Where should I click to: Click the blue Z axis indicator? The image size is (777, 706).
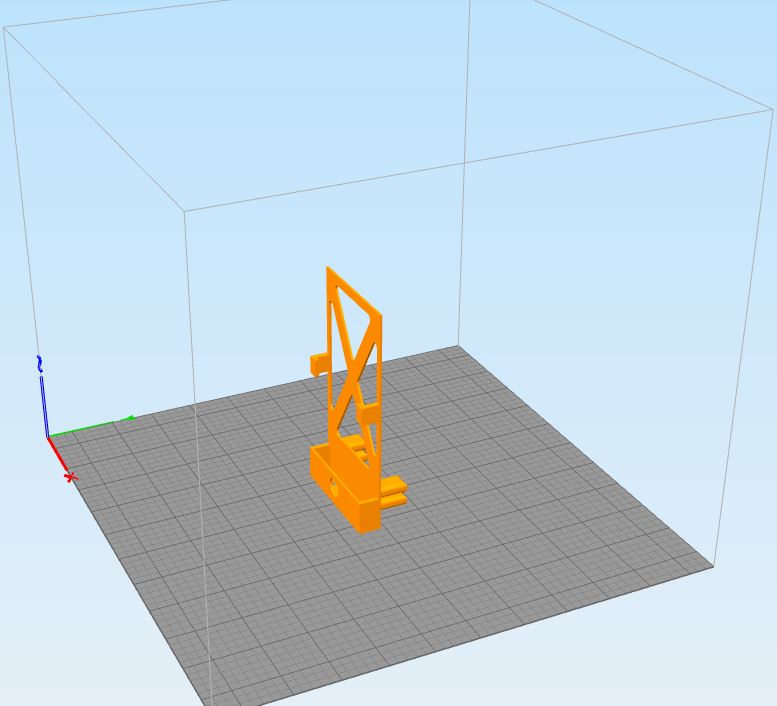[x=42, y=396]
